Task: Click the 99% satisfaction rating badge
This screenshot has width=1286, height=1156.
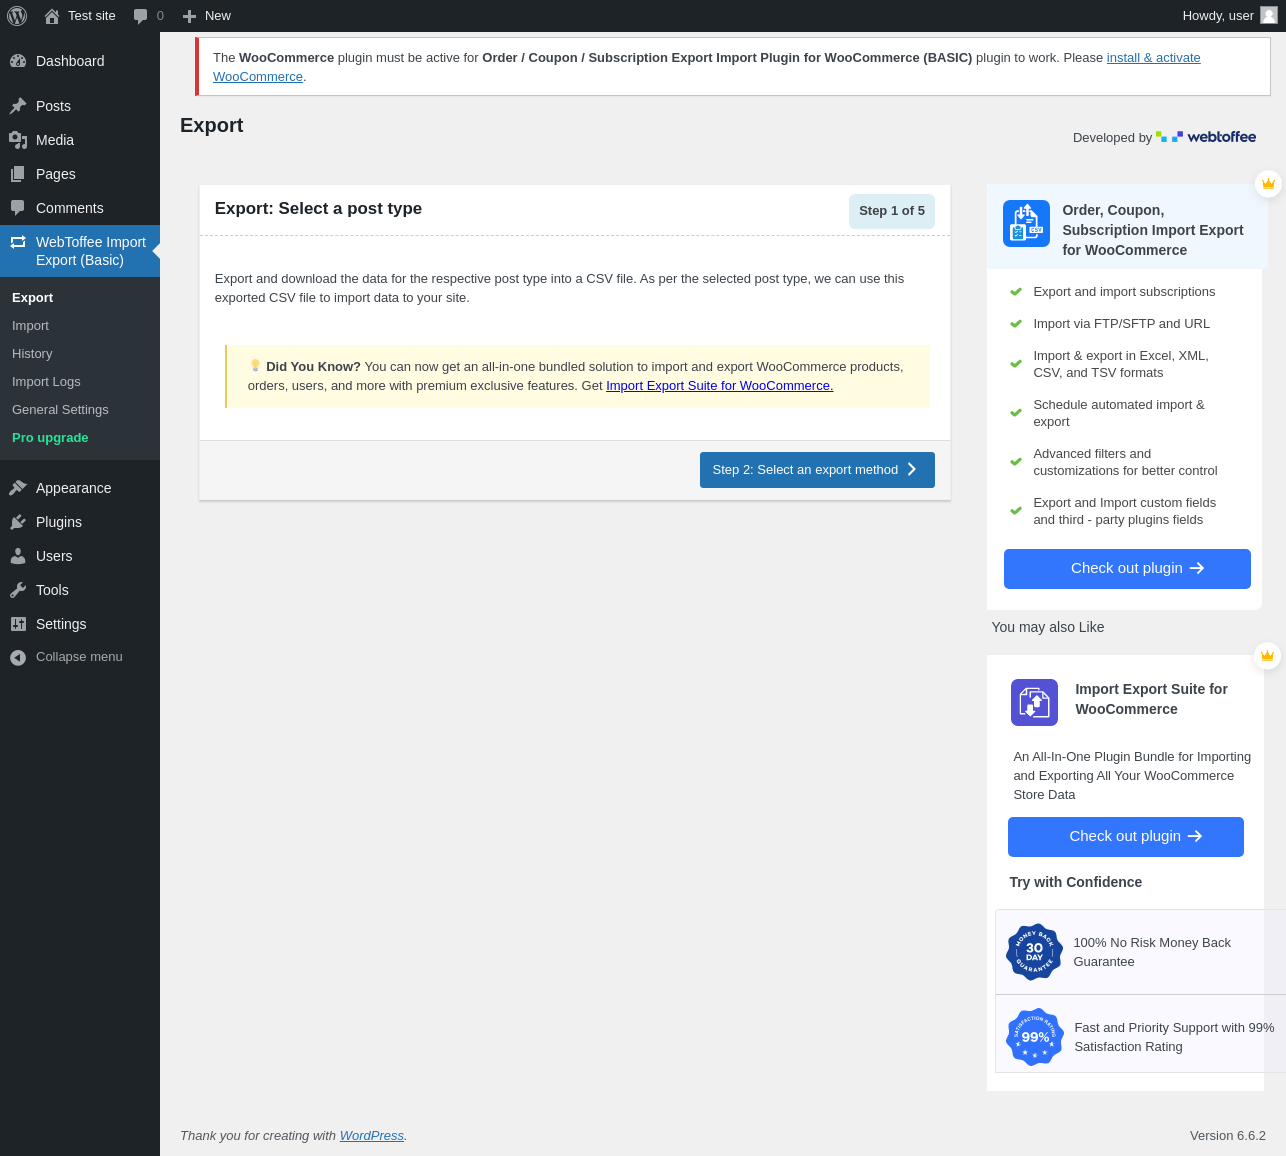Action: coord(1034,1037)
